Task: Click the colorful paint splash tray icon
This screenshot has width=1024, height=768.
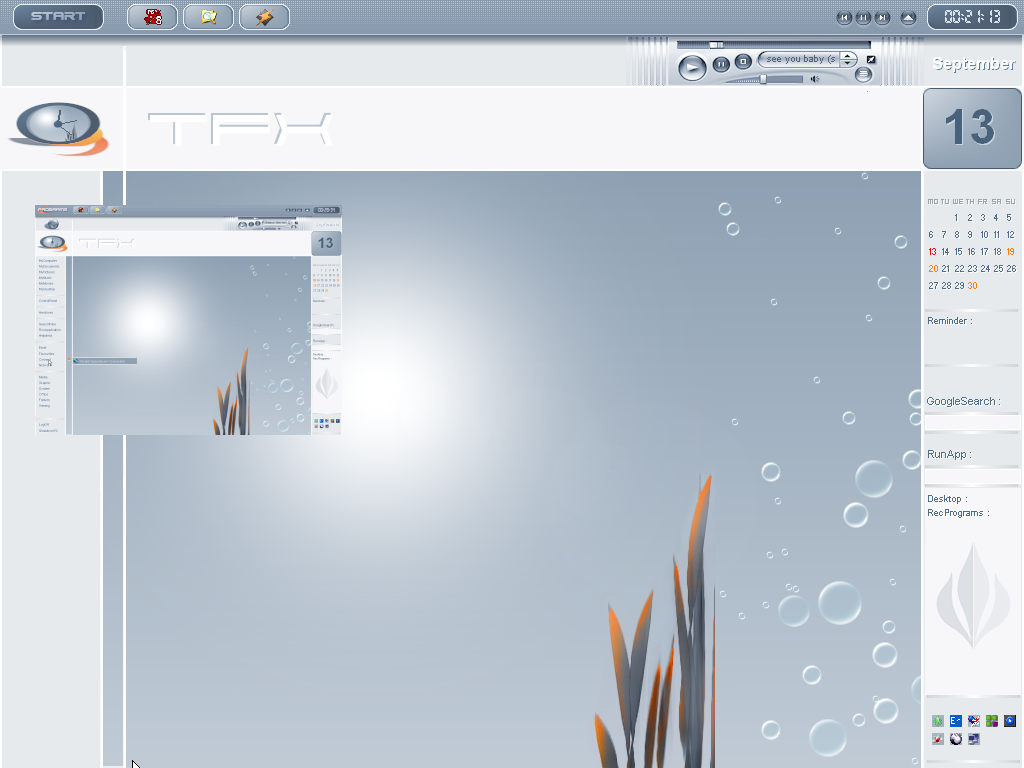Action: point(974,721)
